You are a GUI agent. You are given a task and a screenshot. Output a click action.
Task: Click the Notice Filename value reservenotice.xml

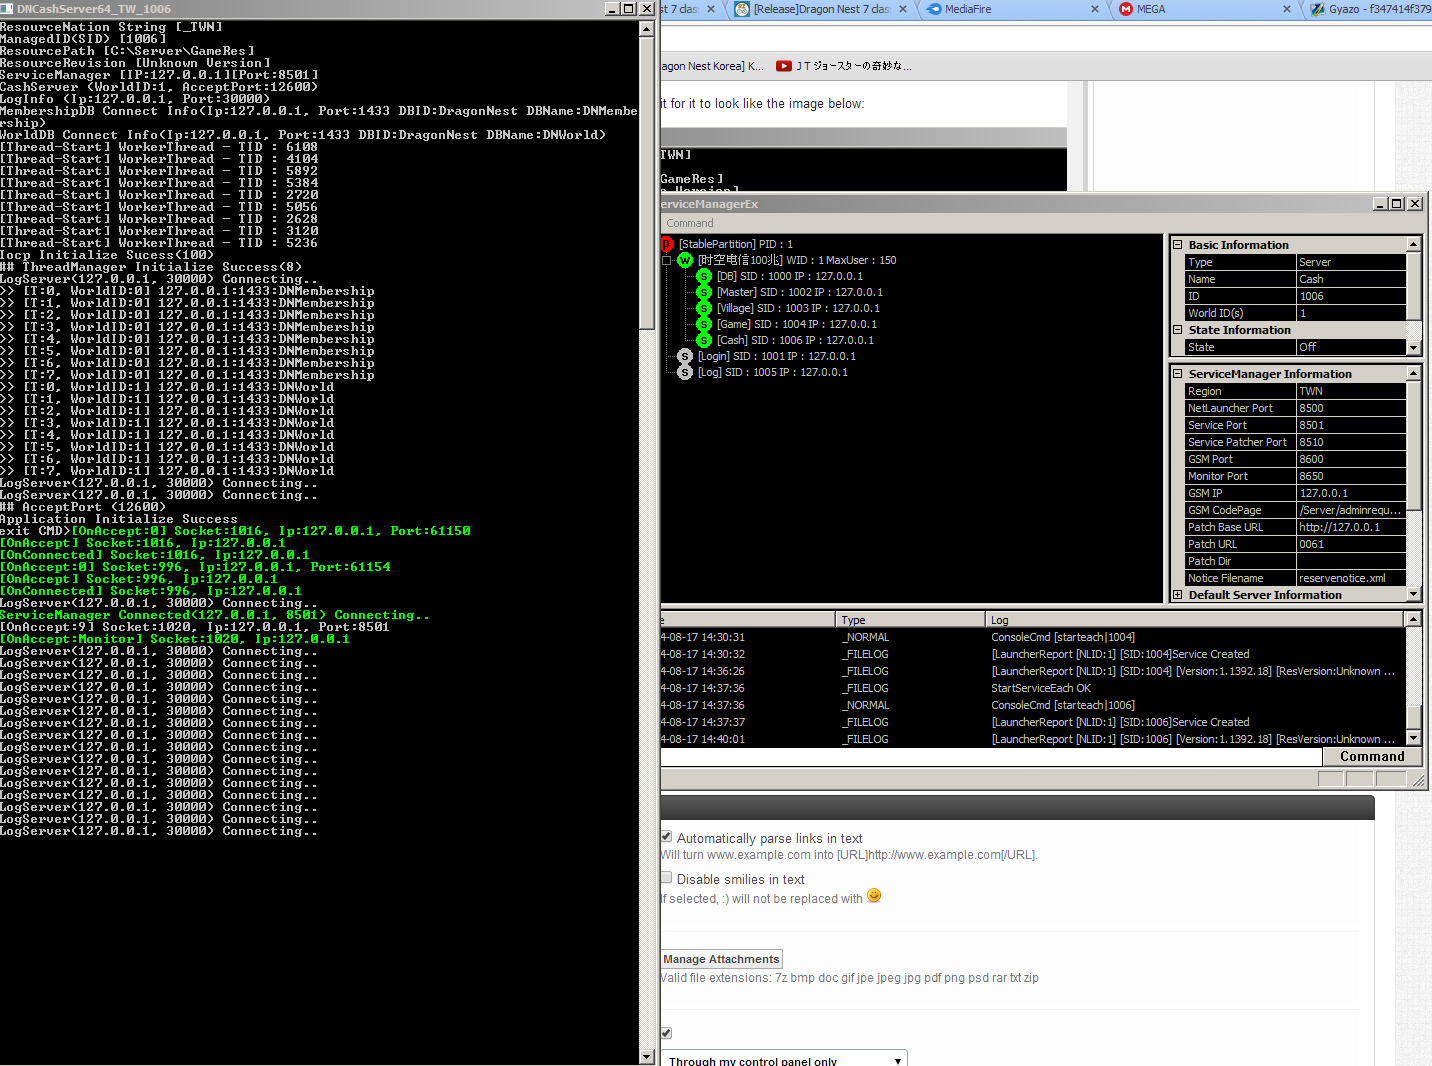(1351, 578)
